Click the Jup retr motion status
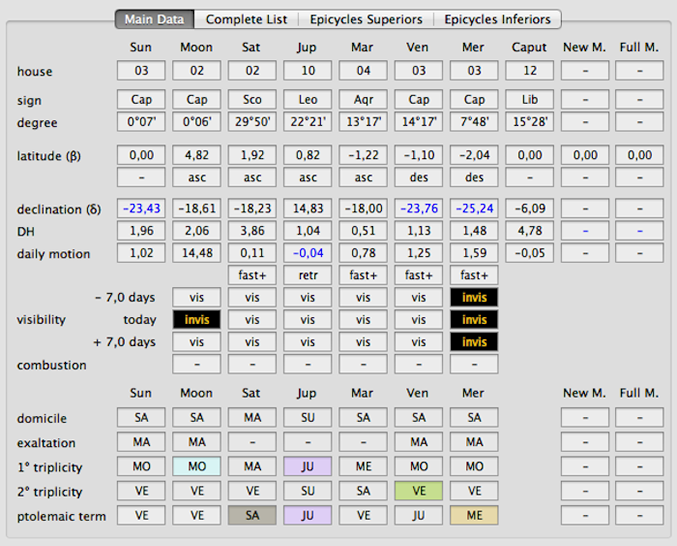Screen dimensions: 677x546 pos(308,275)
